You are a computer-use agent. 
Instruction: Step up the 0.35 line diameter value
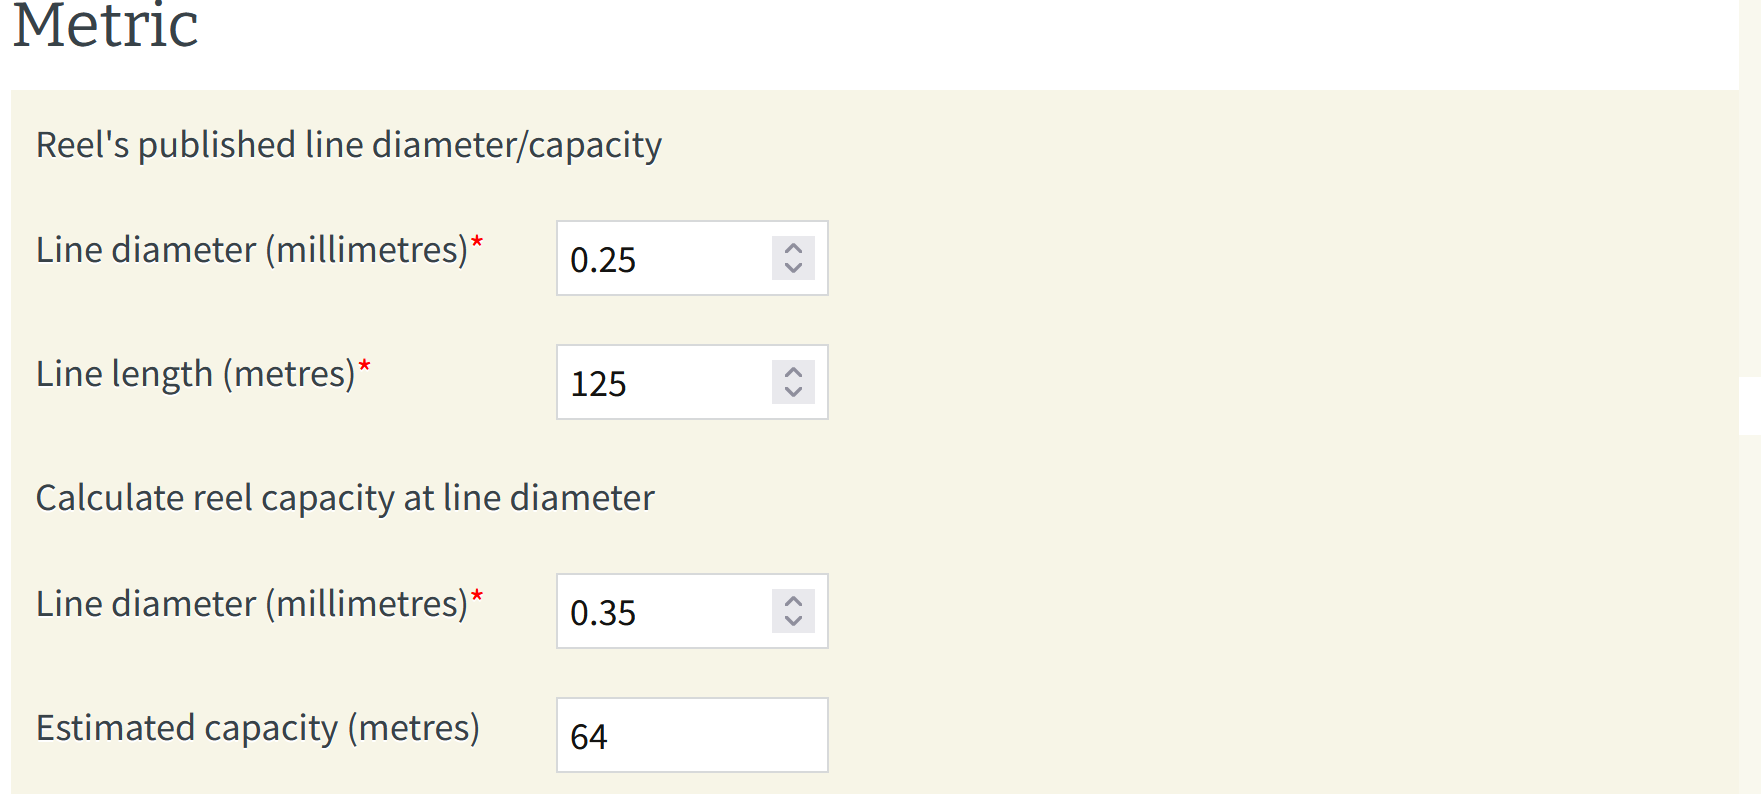(793, 601)
